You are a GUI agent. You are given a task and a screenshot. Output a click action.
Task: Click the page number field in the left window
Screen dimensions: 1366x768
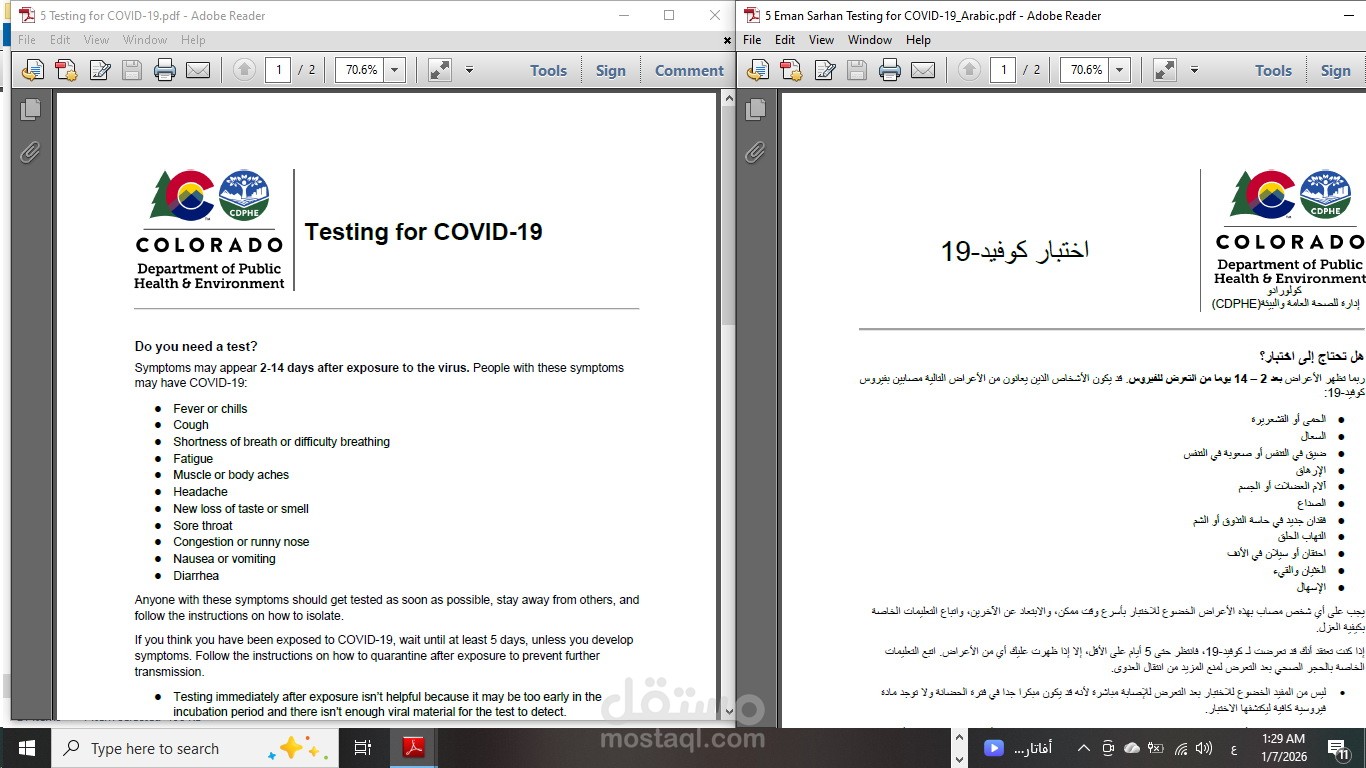coord(278,70)
